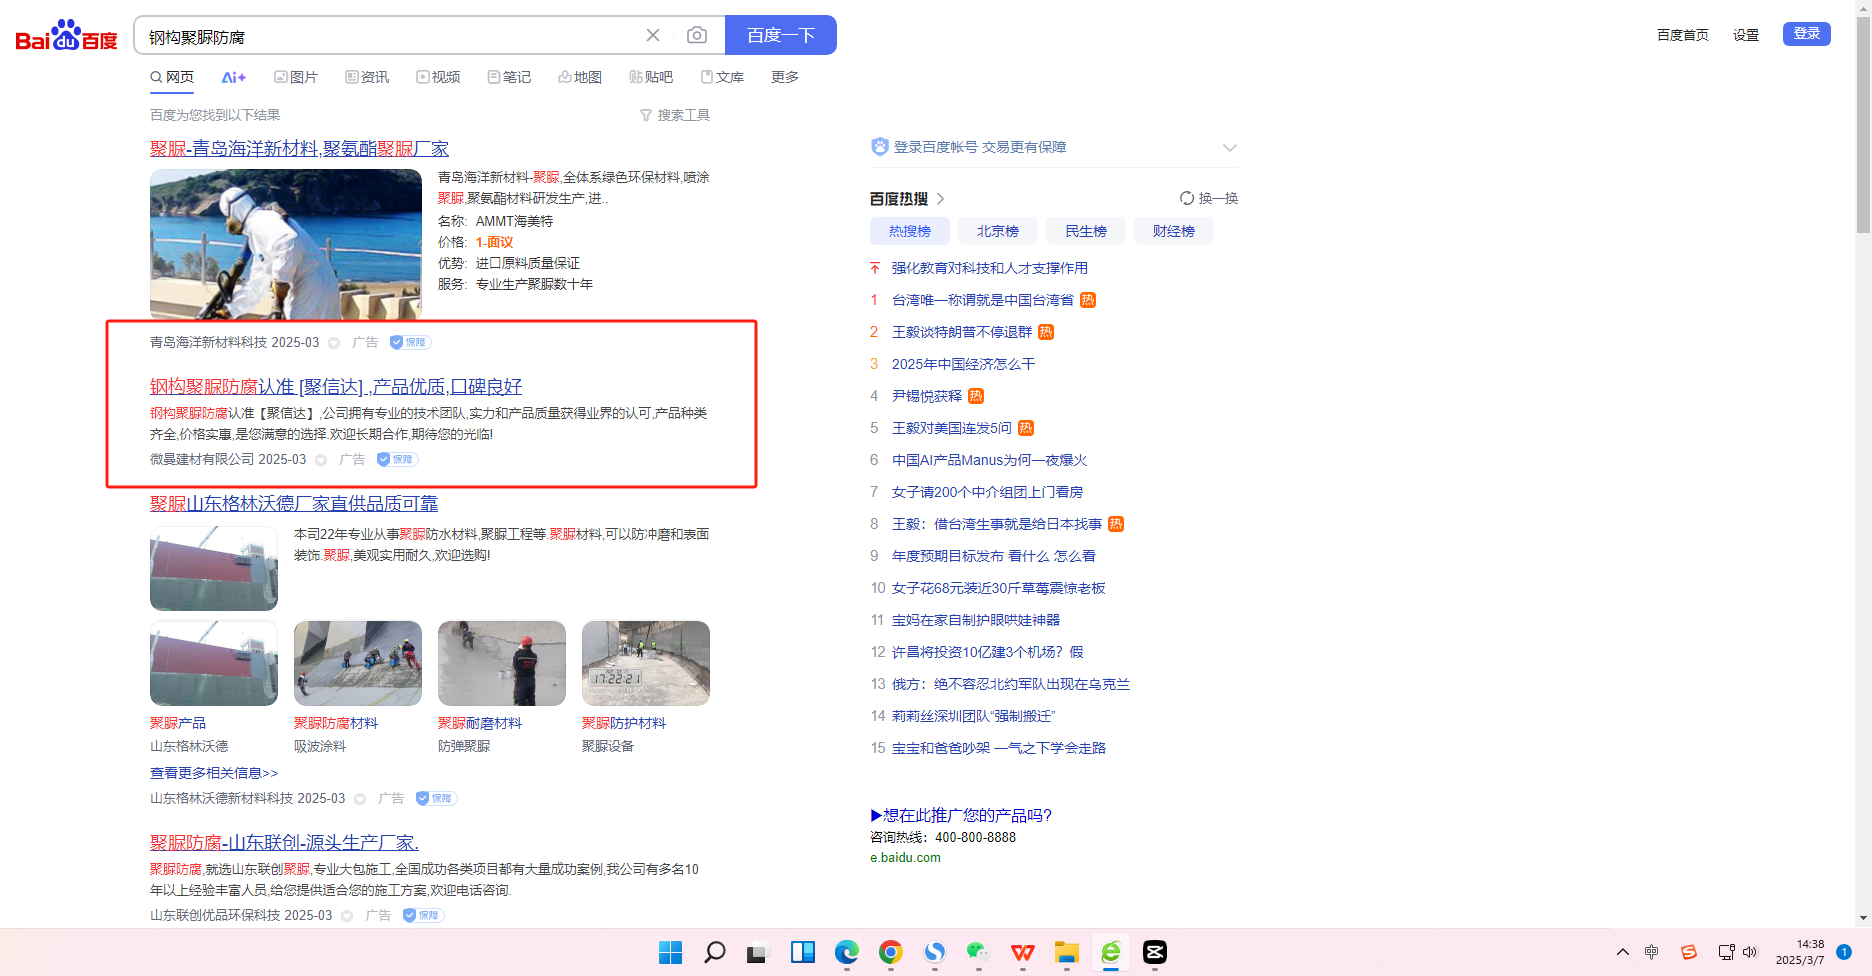This screenshot has width=1872, height=976.
Task: Click the 保障 badge under 青岛海洋新材料科技
Action: click(410, 342)
